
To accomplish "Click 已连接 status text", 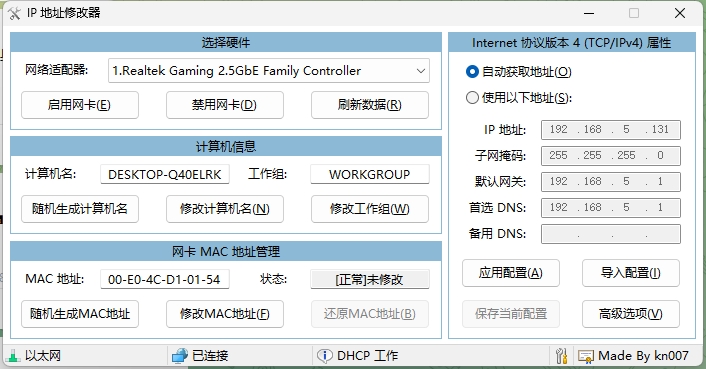I will tap(210, 356).
